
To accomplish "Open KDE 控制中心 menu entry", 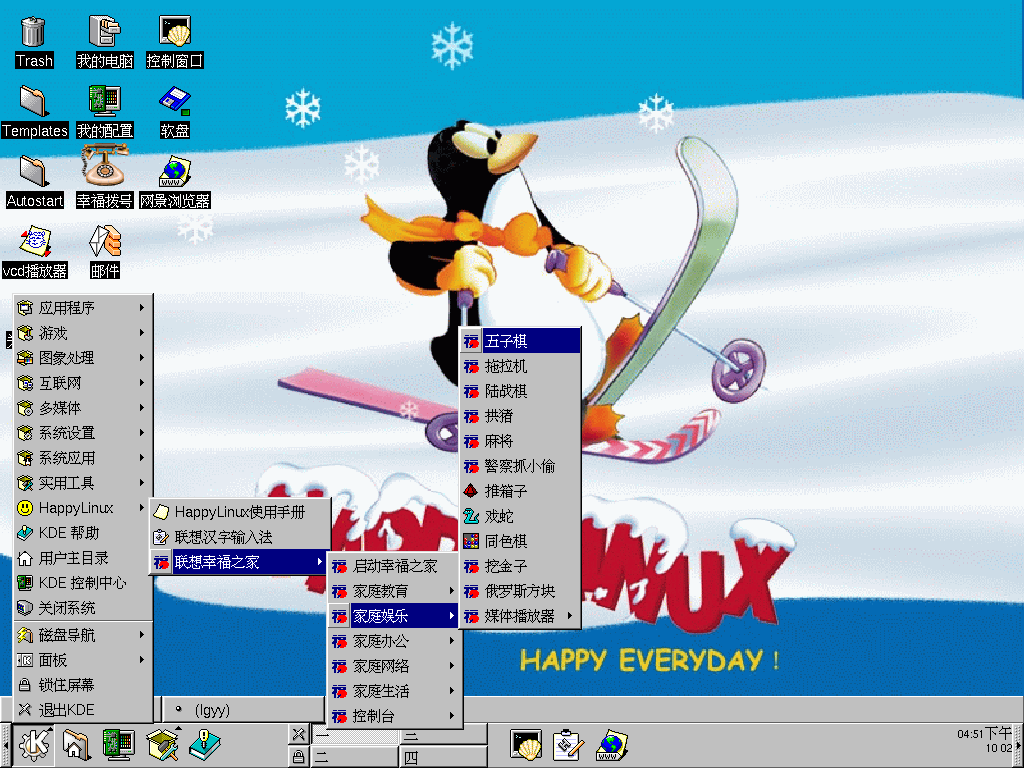I will tap(83, 583).
